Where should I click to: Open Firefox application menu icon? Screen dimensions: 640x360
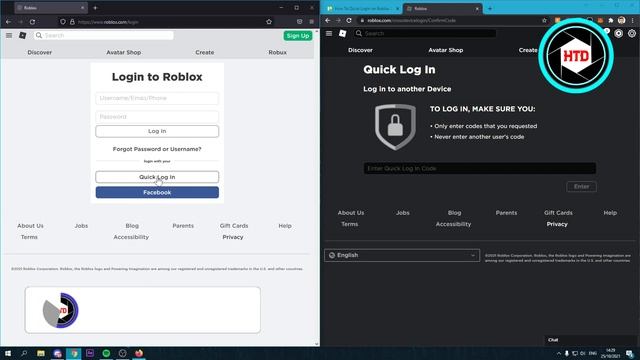311,22
